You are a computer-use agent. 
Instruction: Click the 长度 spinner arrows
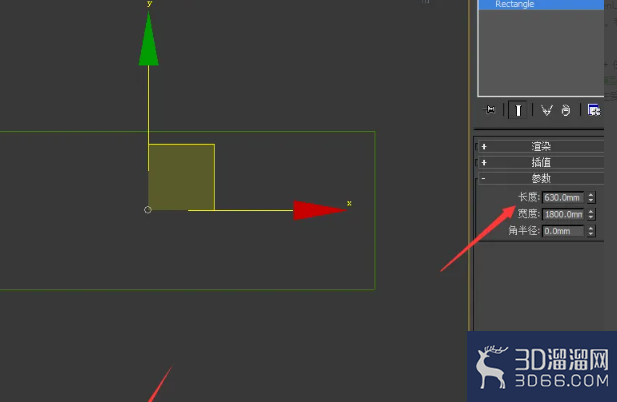(x=591, y=197)
